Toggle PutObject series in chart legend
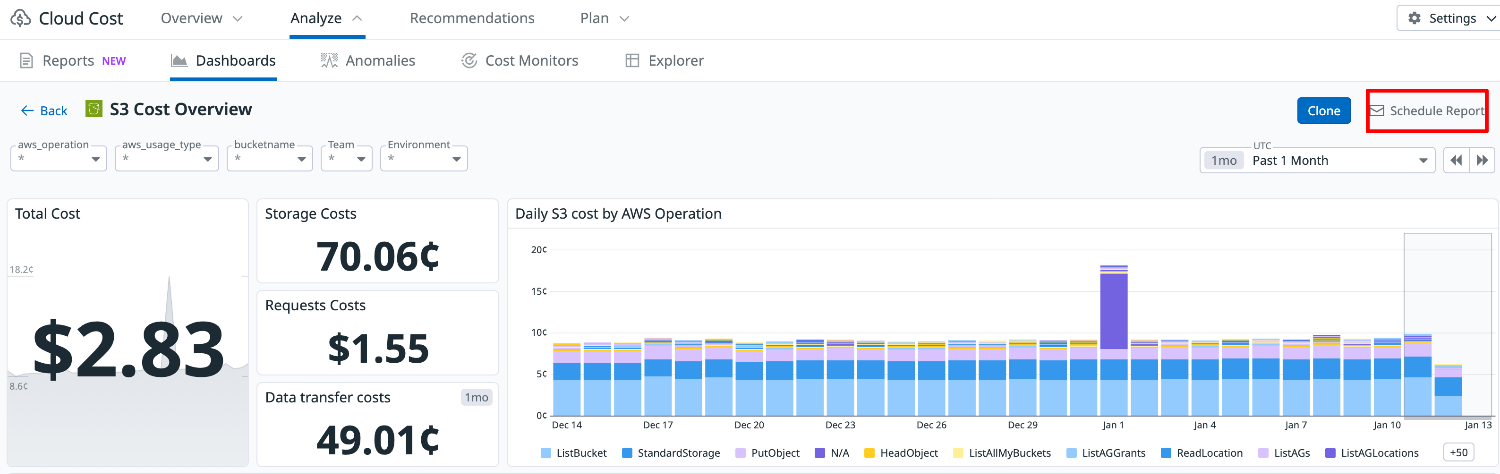 click(767, 453)
